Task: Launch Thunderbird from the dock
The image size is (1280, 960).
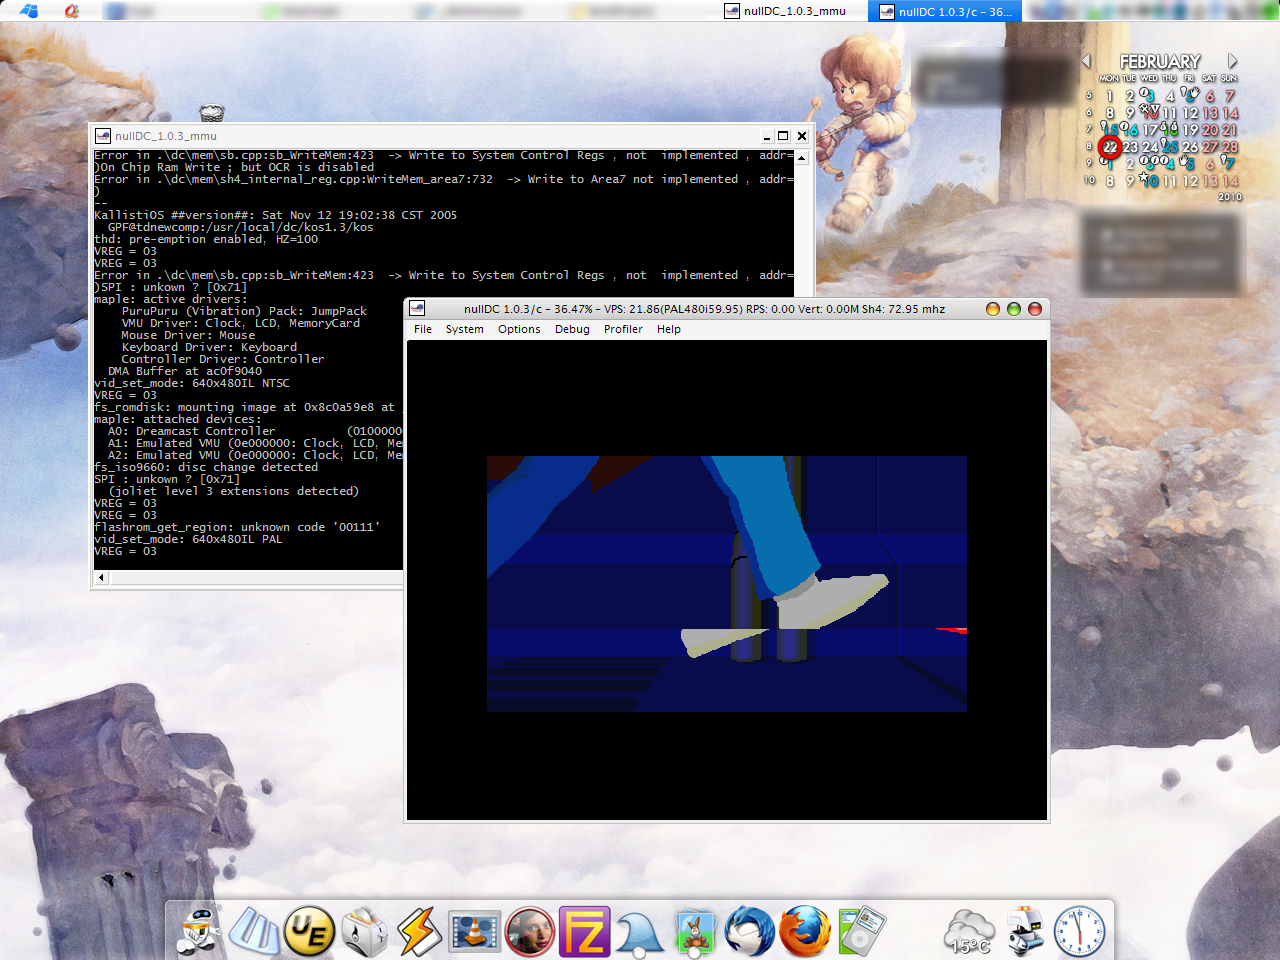Action: [750, 931]
